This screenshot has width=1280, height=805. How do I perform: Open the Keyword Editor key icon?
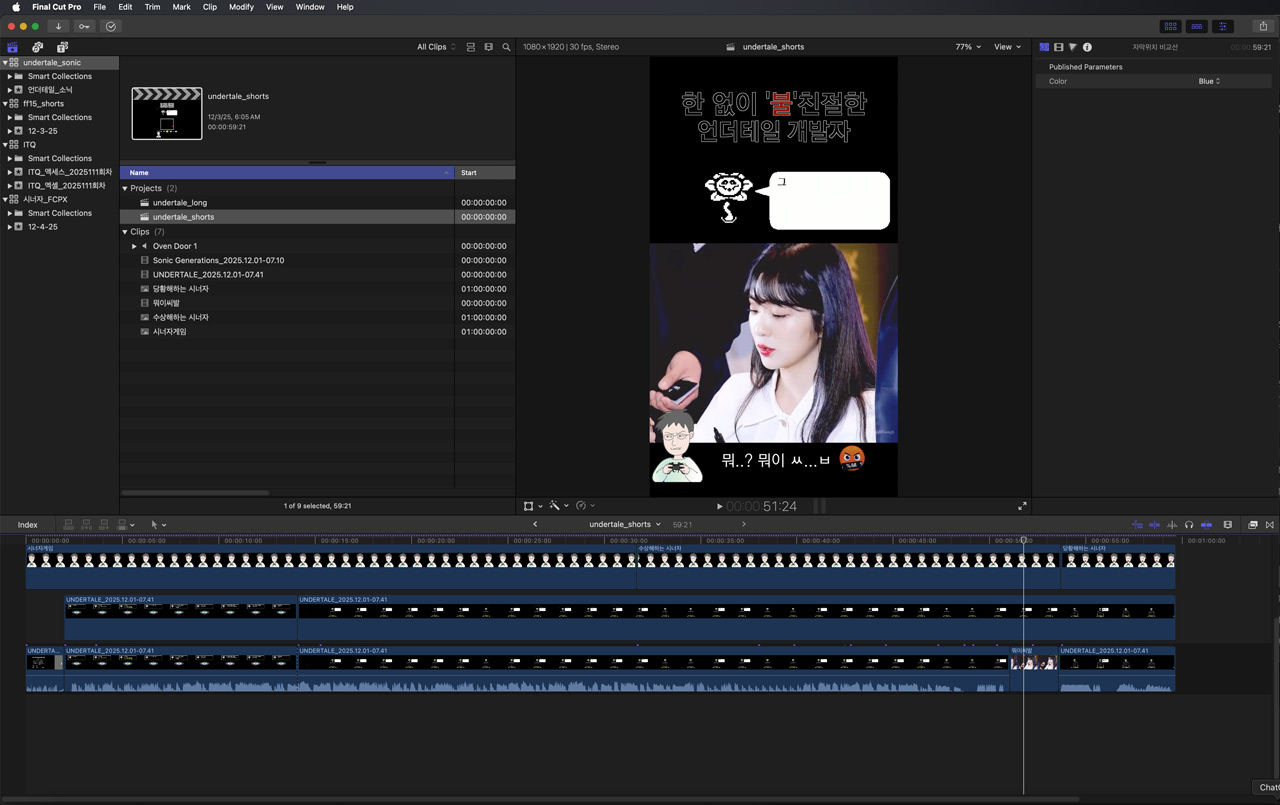(84, 26)
